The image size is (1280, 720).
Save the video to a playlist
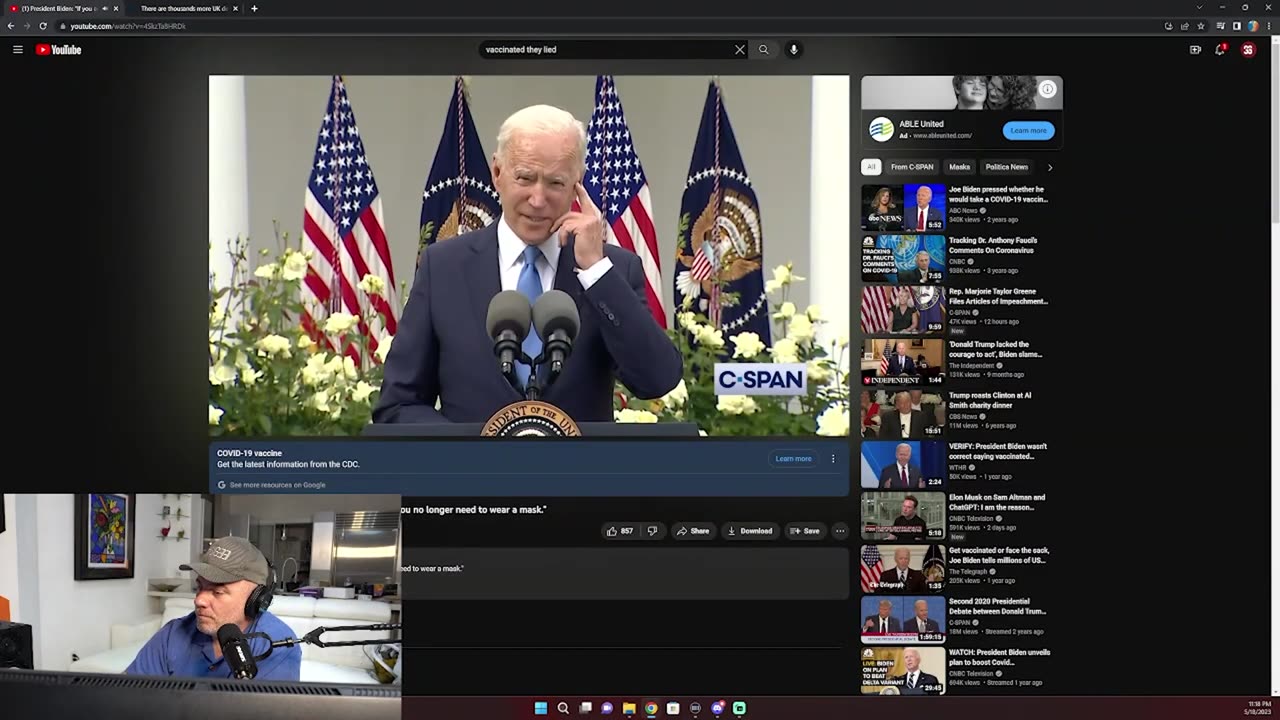click(805, 531)
